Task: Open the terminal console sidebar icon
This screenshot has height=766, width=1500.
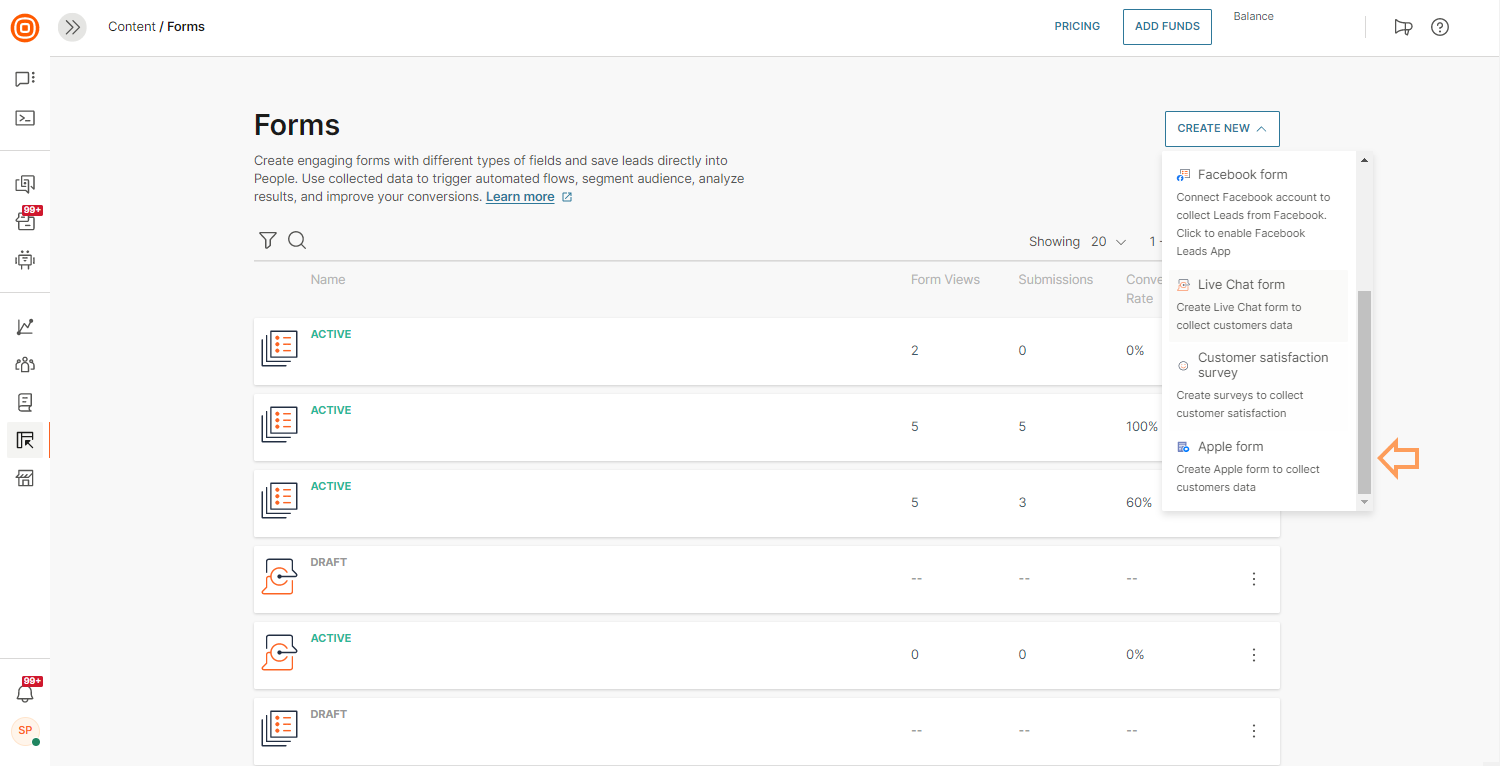Action: click(x=25, y=118)
